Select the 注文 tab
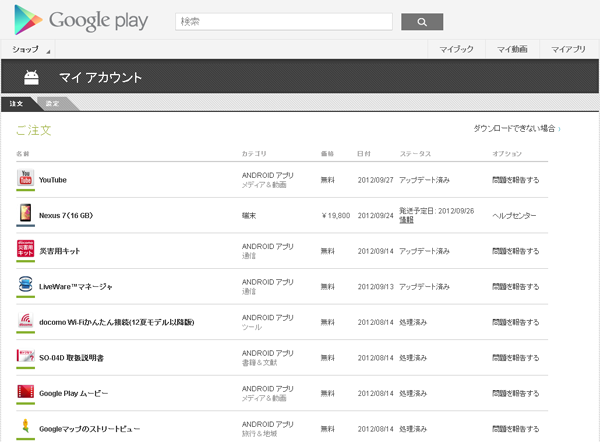 tap(16, 104)
